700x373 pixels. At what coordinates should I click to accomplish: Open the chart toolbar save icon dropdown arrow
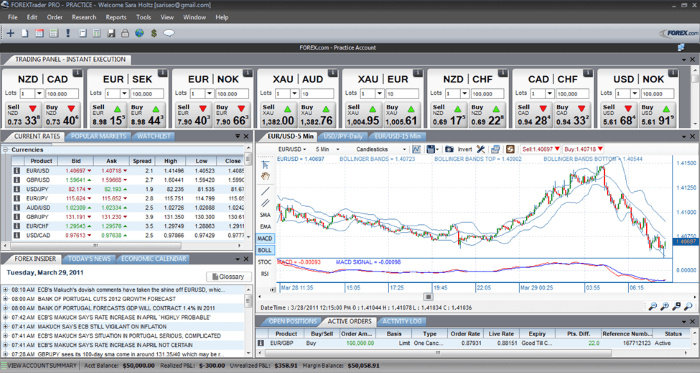click(x=437, y=149)
